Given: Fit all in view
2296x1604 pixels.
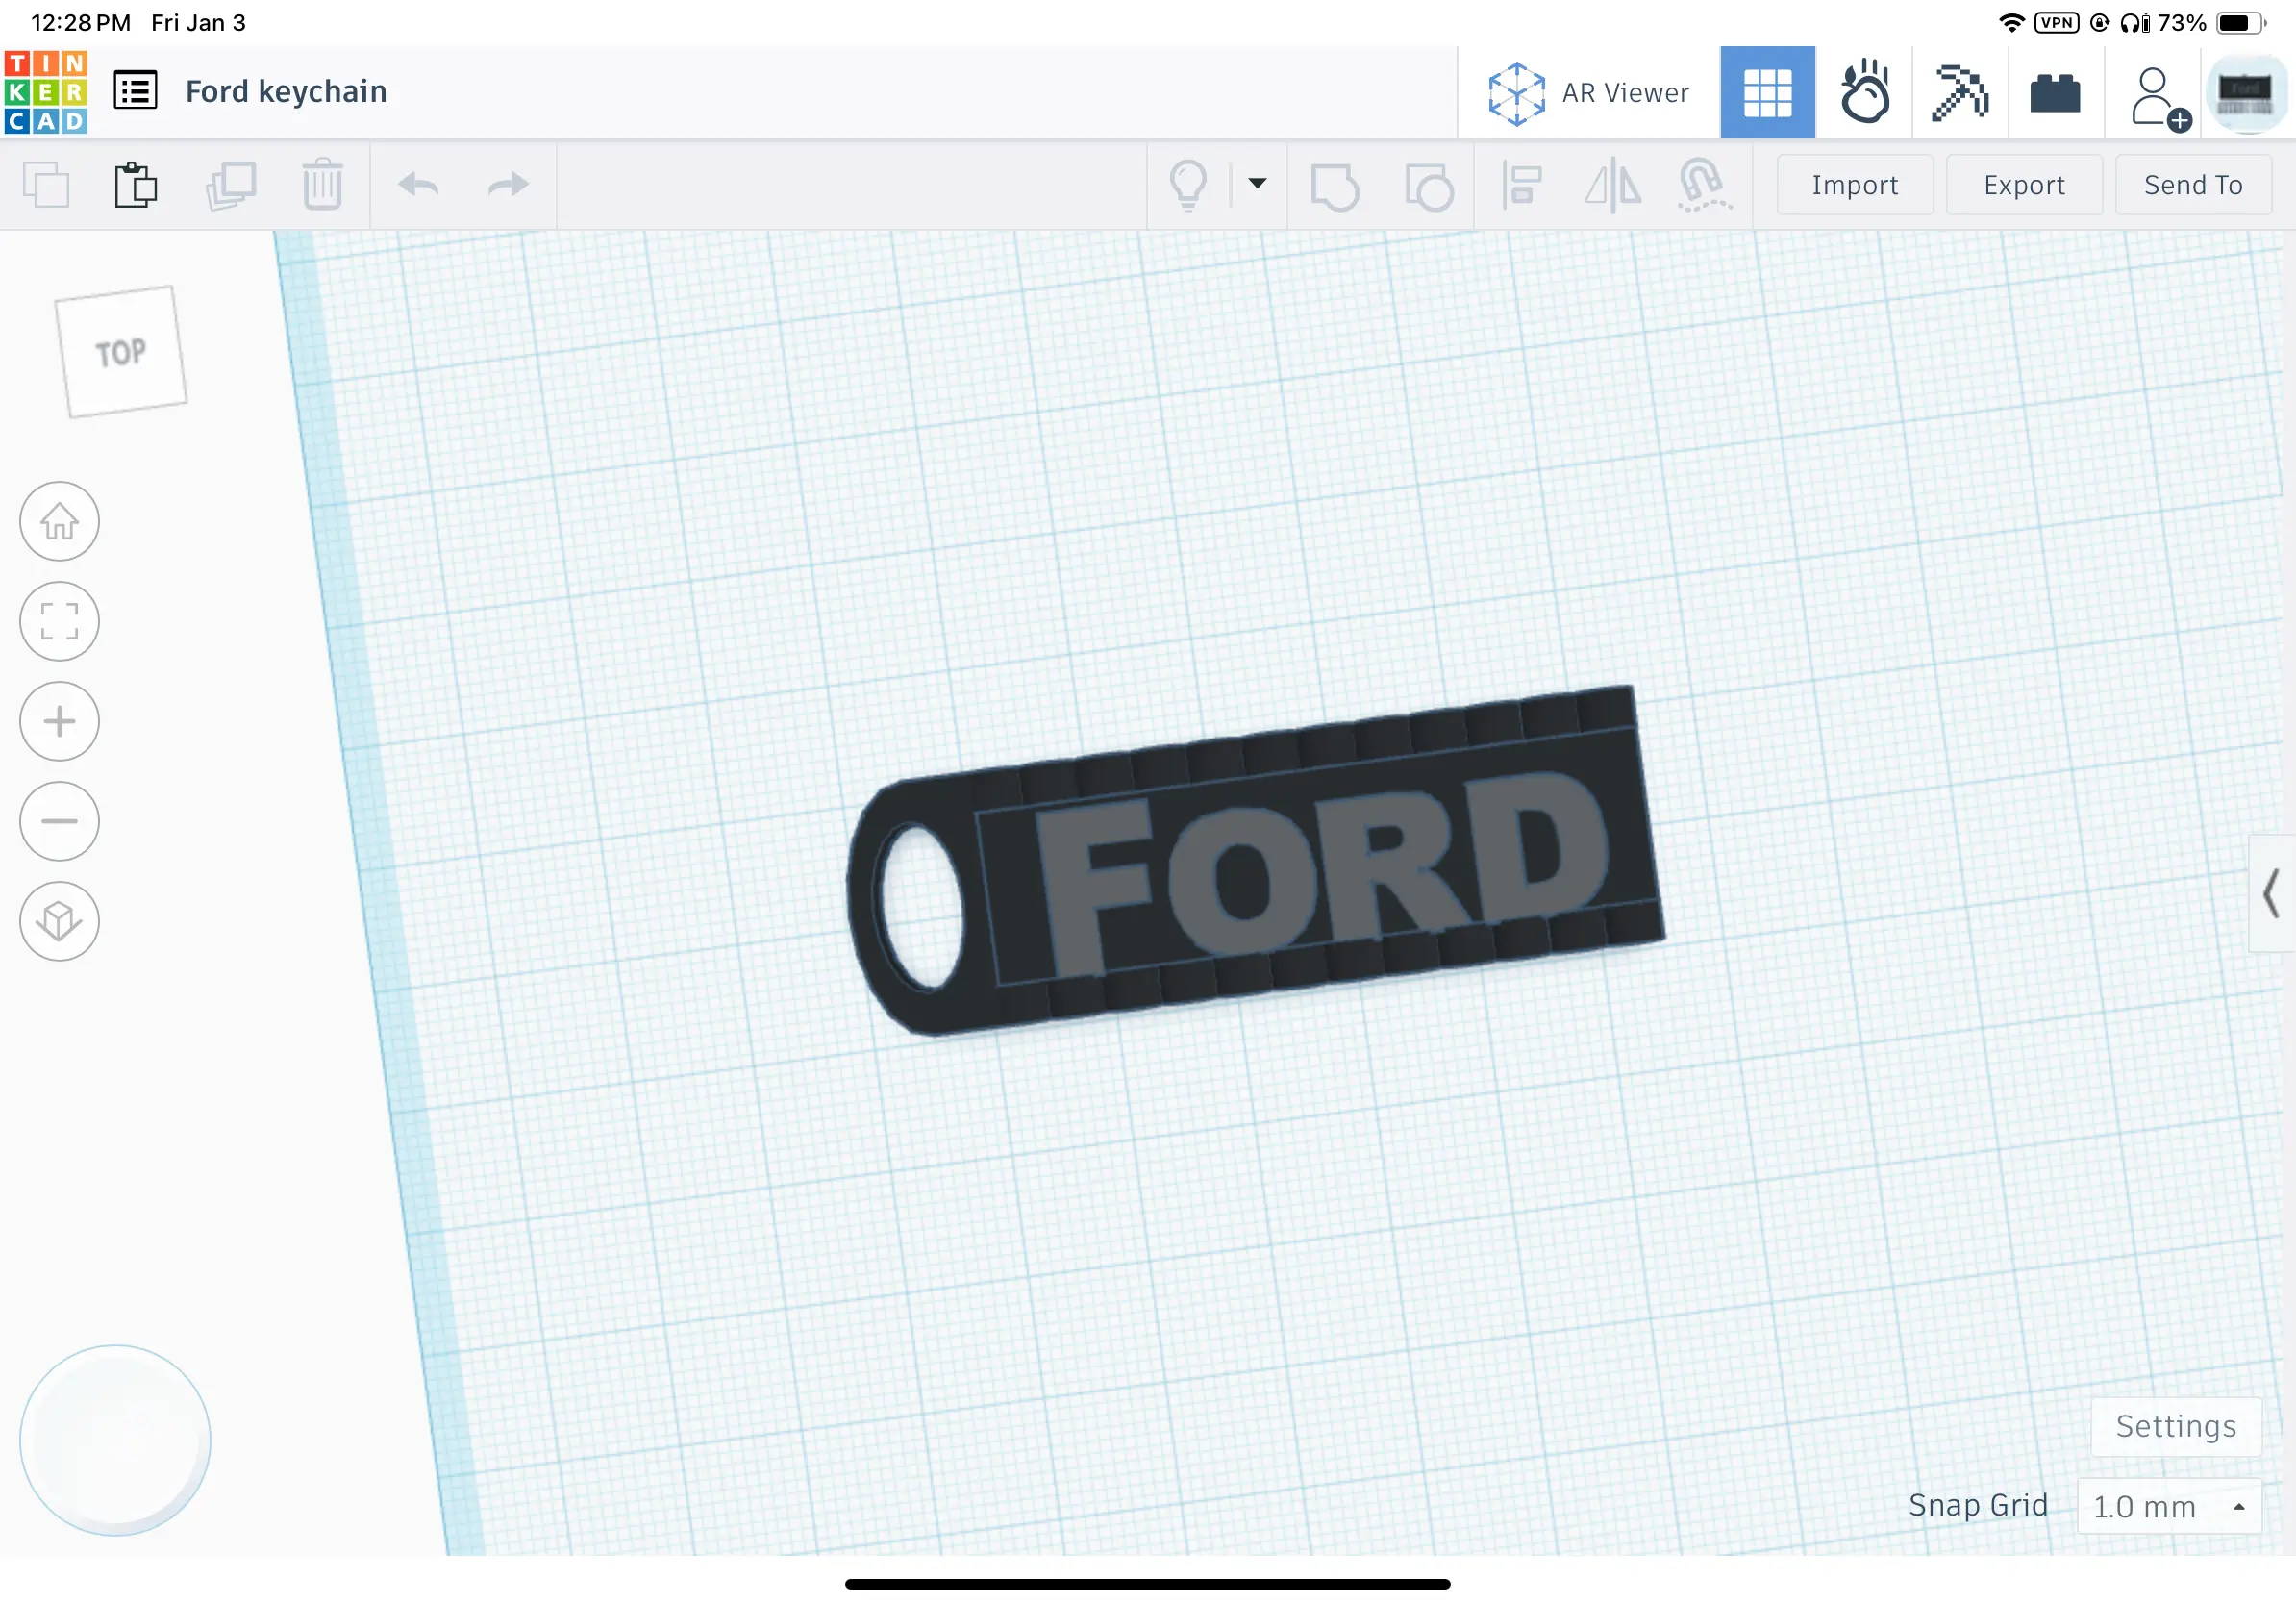Looking at the screenshot, I should pyautogui.click(x=60, y=621).
